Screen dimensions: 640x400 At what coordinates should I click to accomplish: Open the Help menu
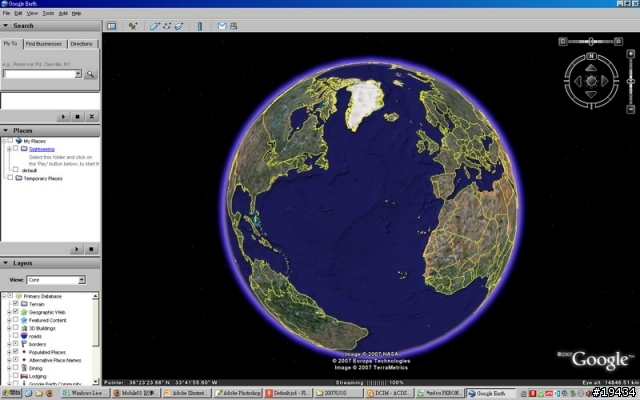point(76,13)
